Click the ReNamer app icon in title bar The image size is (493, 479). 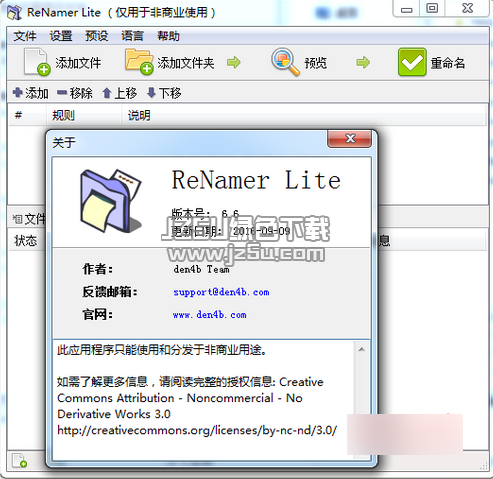(x=14, y=13)
